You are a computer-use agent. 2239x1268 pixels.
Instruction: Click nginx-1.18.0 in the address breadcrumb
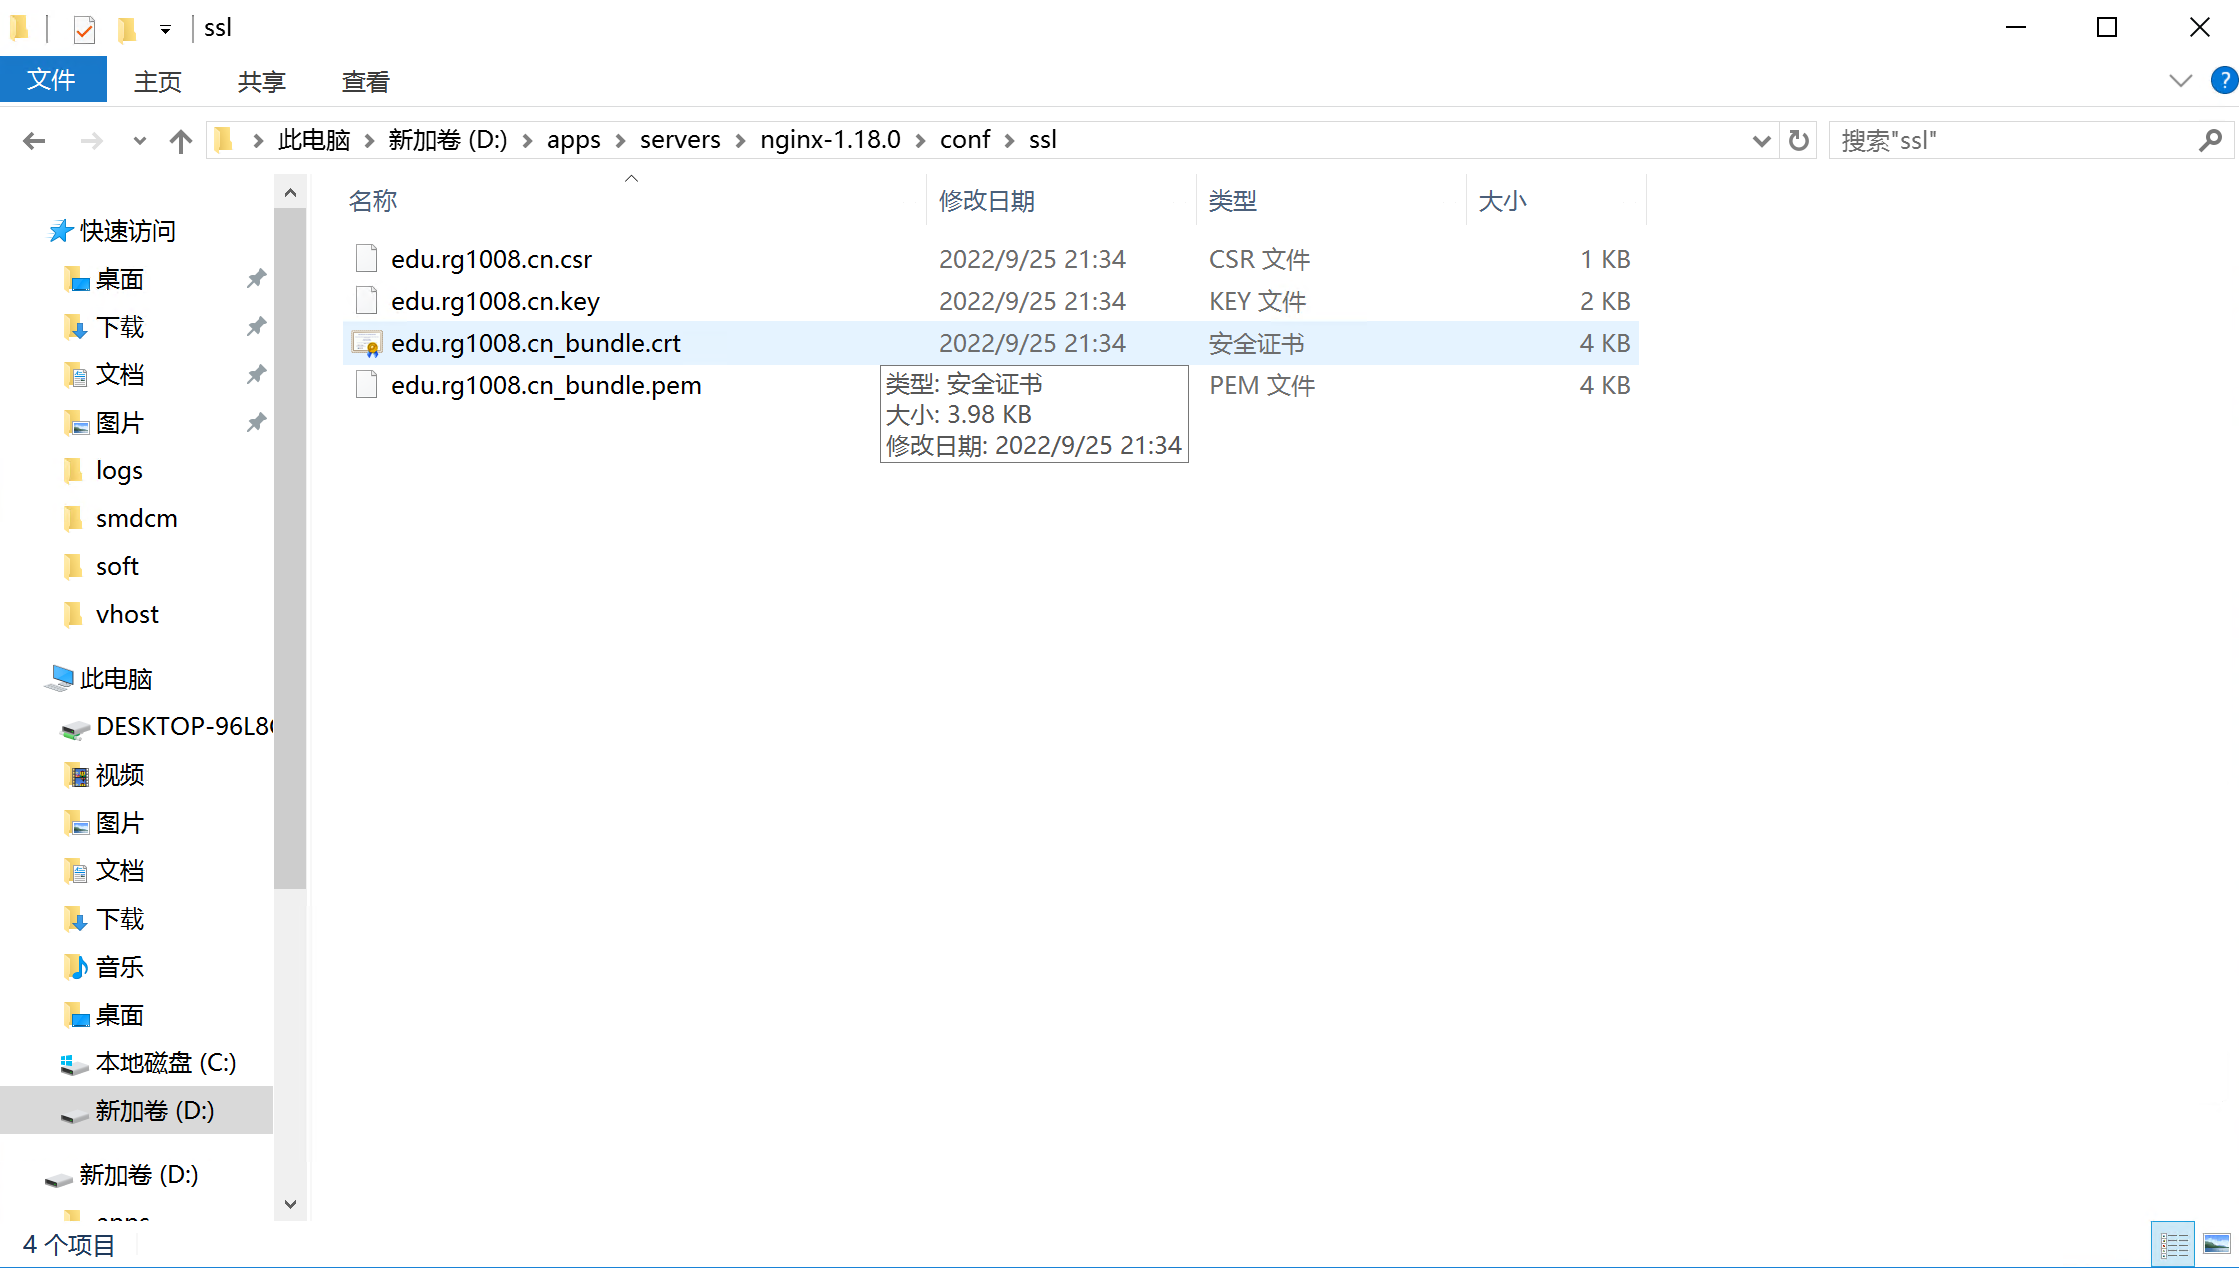[830, 140]
